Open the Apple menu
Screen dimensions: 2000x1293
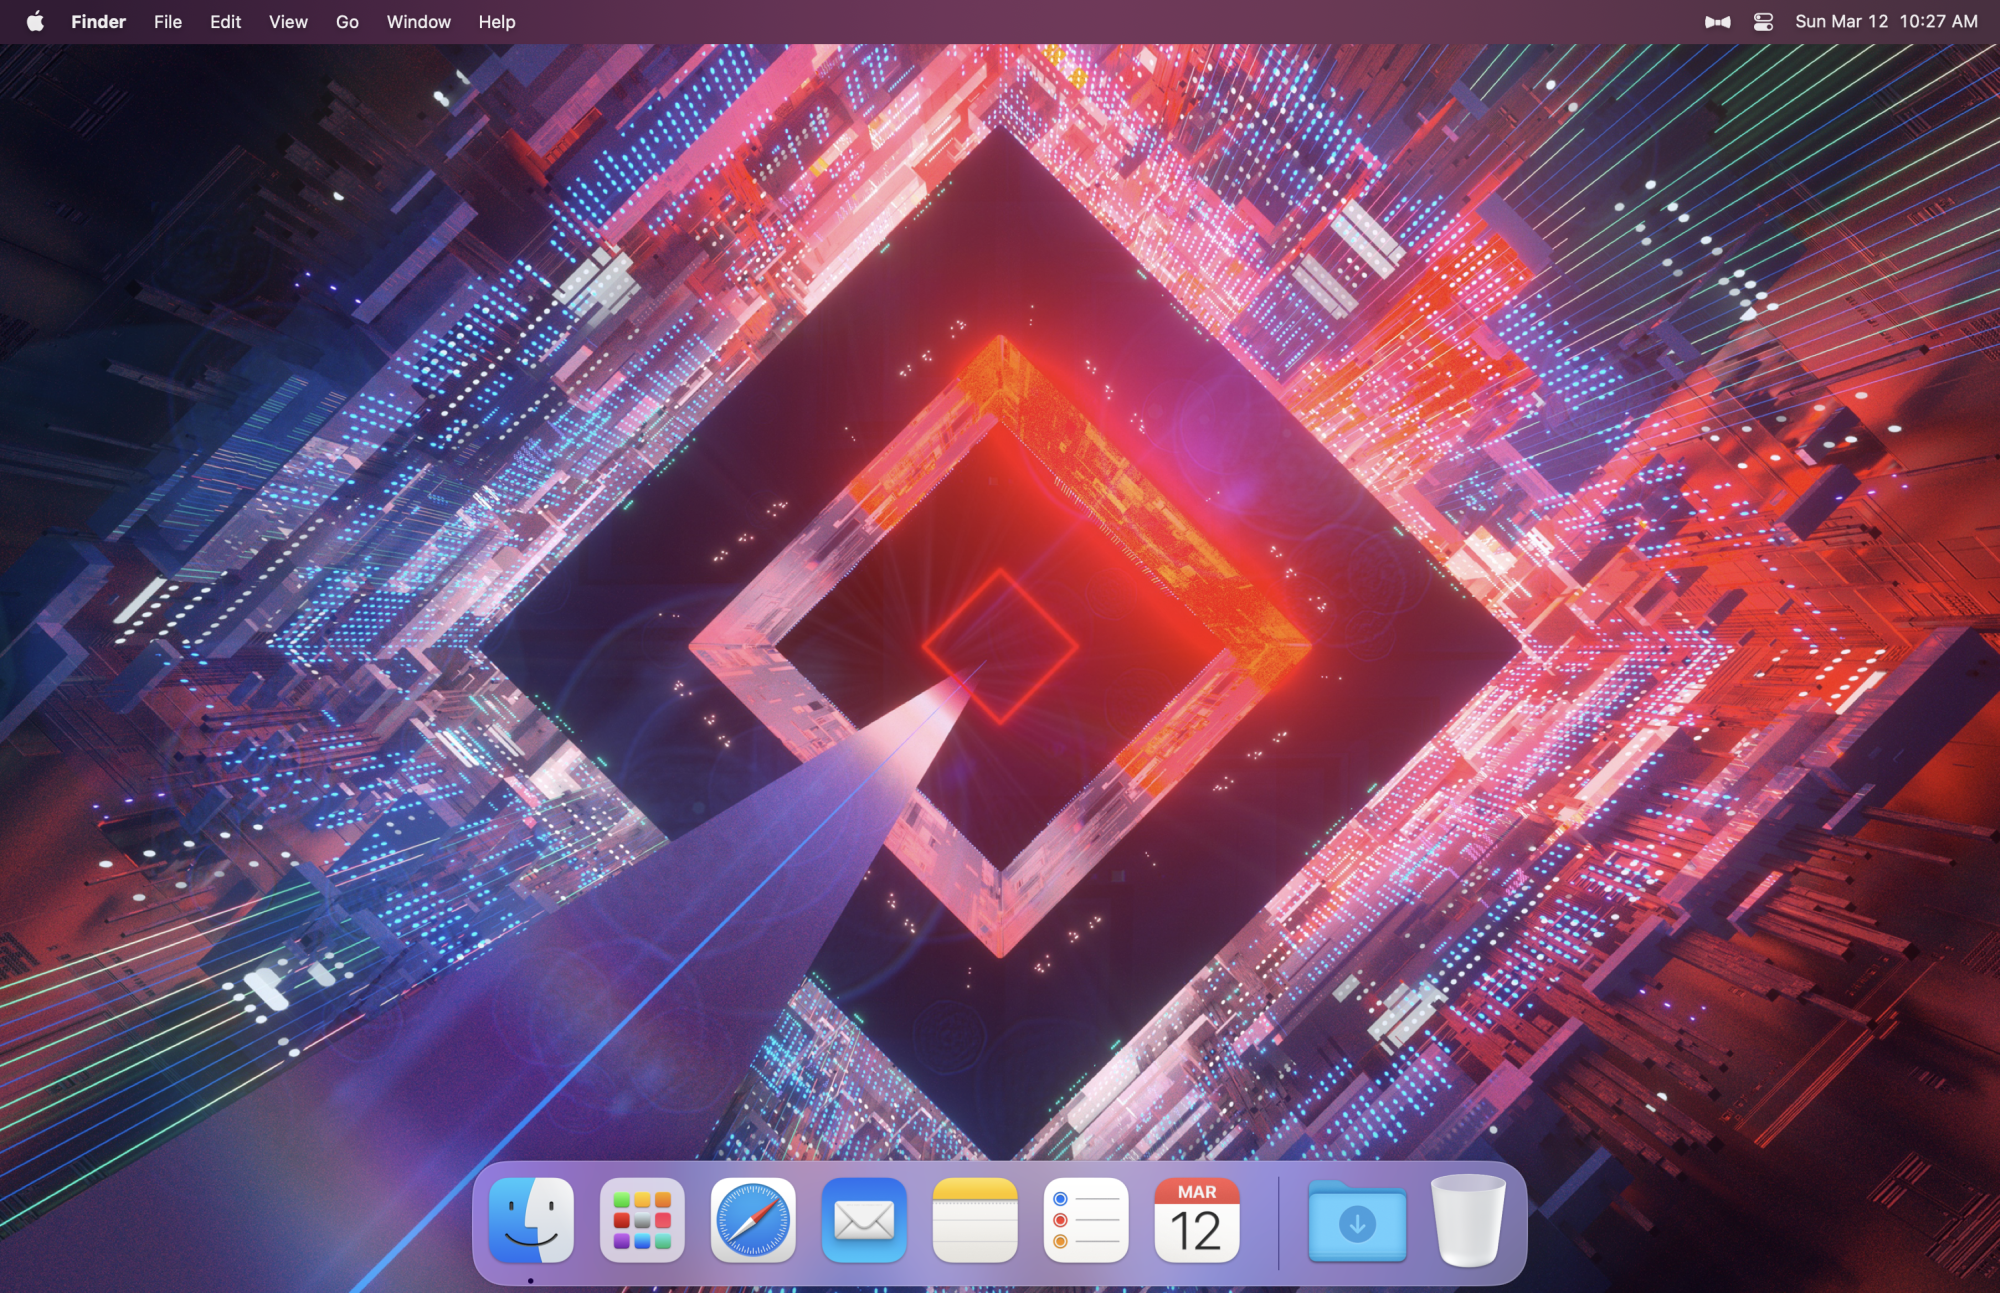35,21
